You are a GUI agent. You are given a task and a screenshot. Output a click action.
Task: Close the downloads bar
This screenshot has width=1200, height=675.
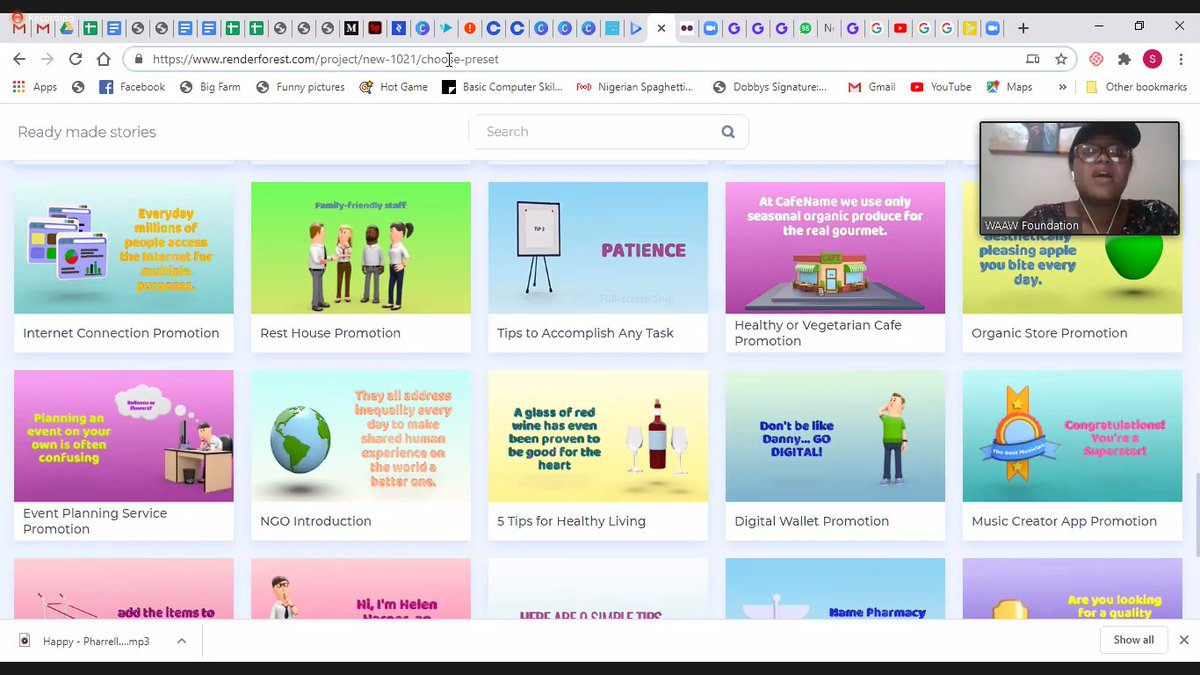click(1184, 640)
